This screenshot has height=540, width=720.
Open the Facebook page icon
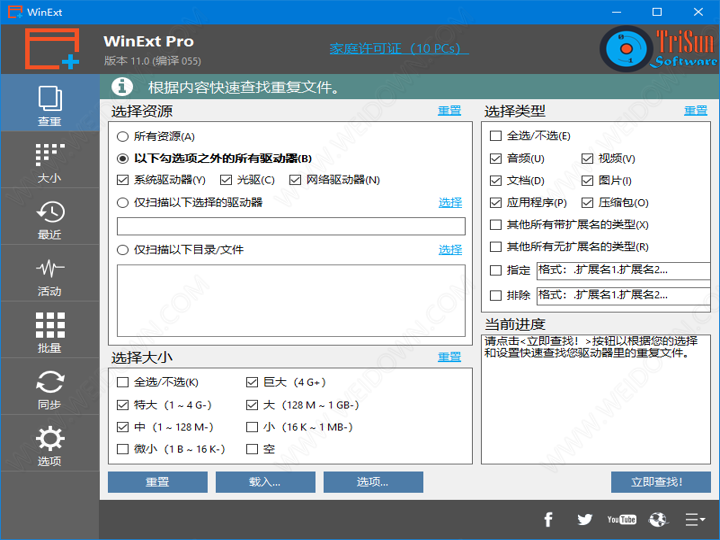[x=548, y=520]
